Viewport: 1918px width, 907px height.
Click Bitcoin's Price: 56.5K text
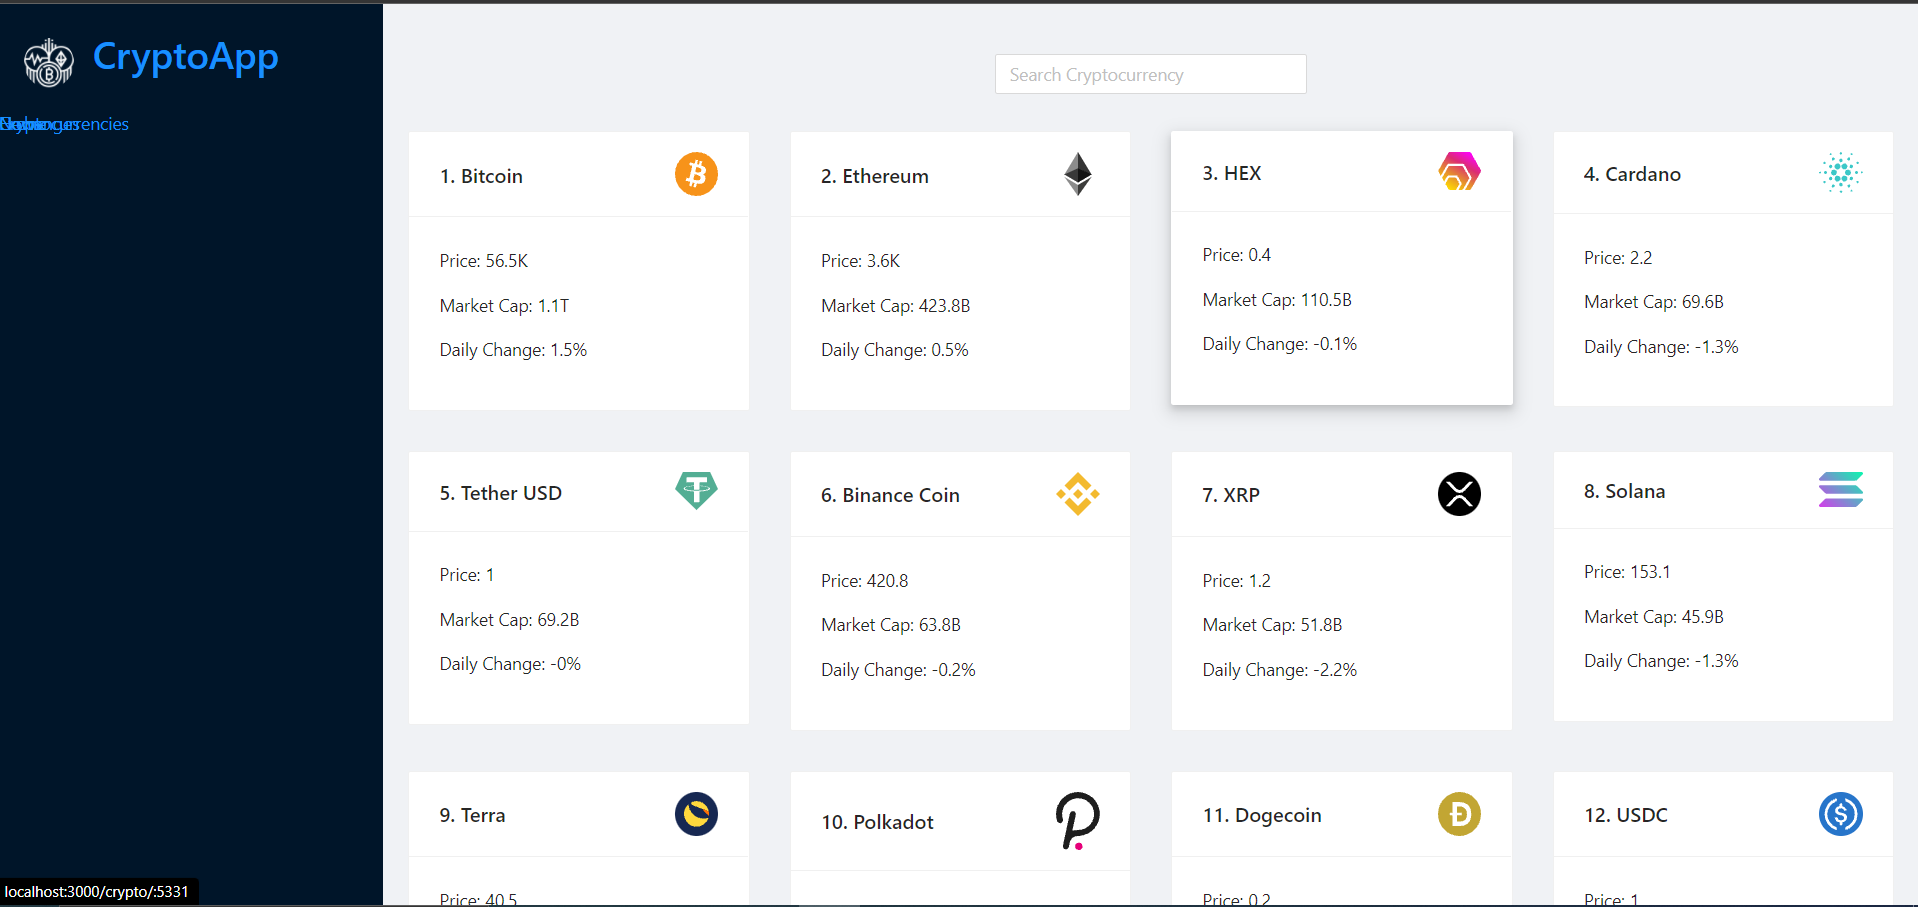[x=484, y=261]
